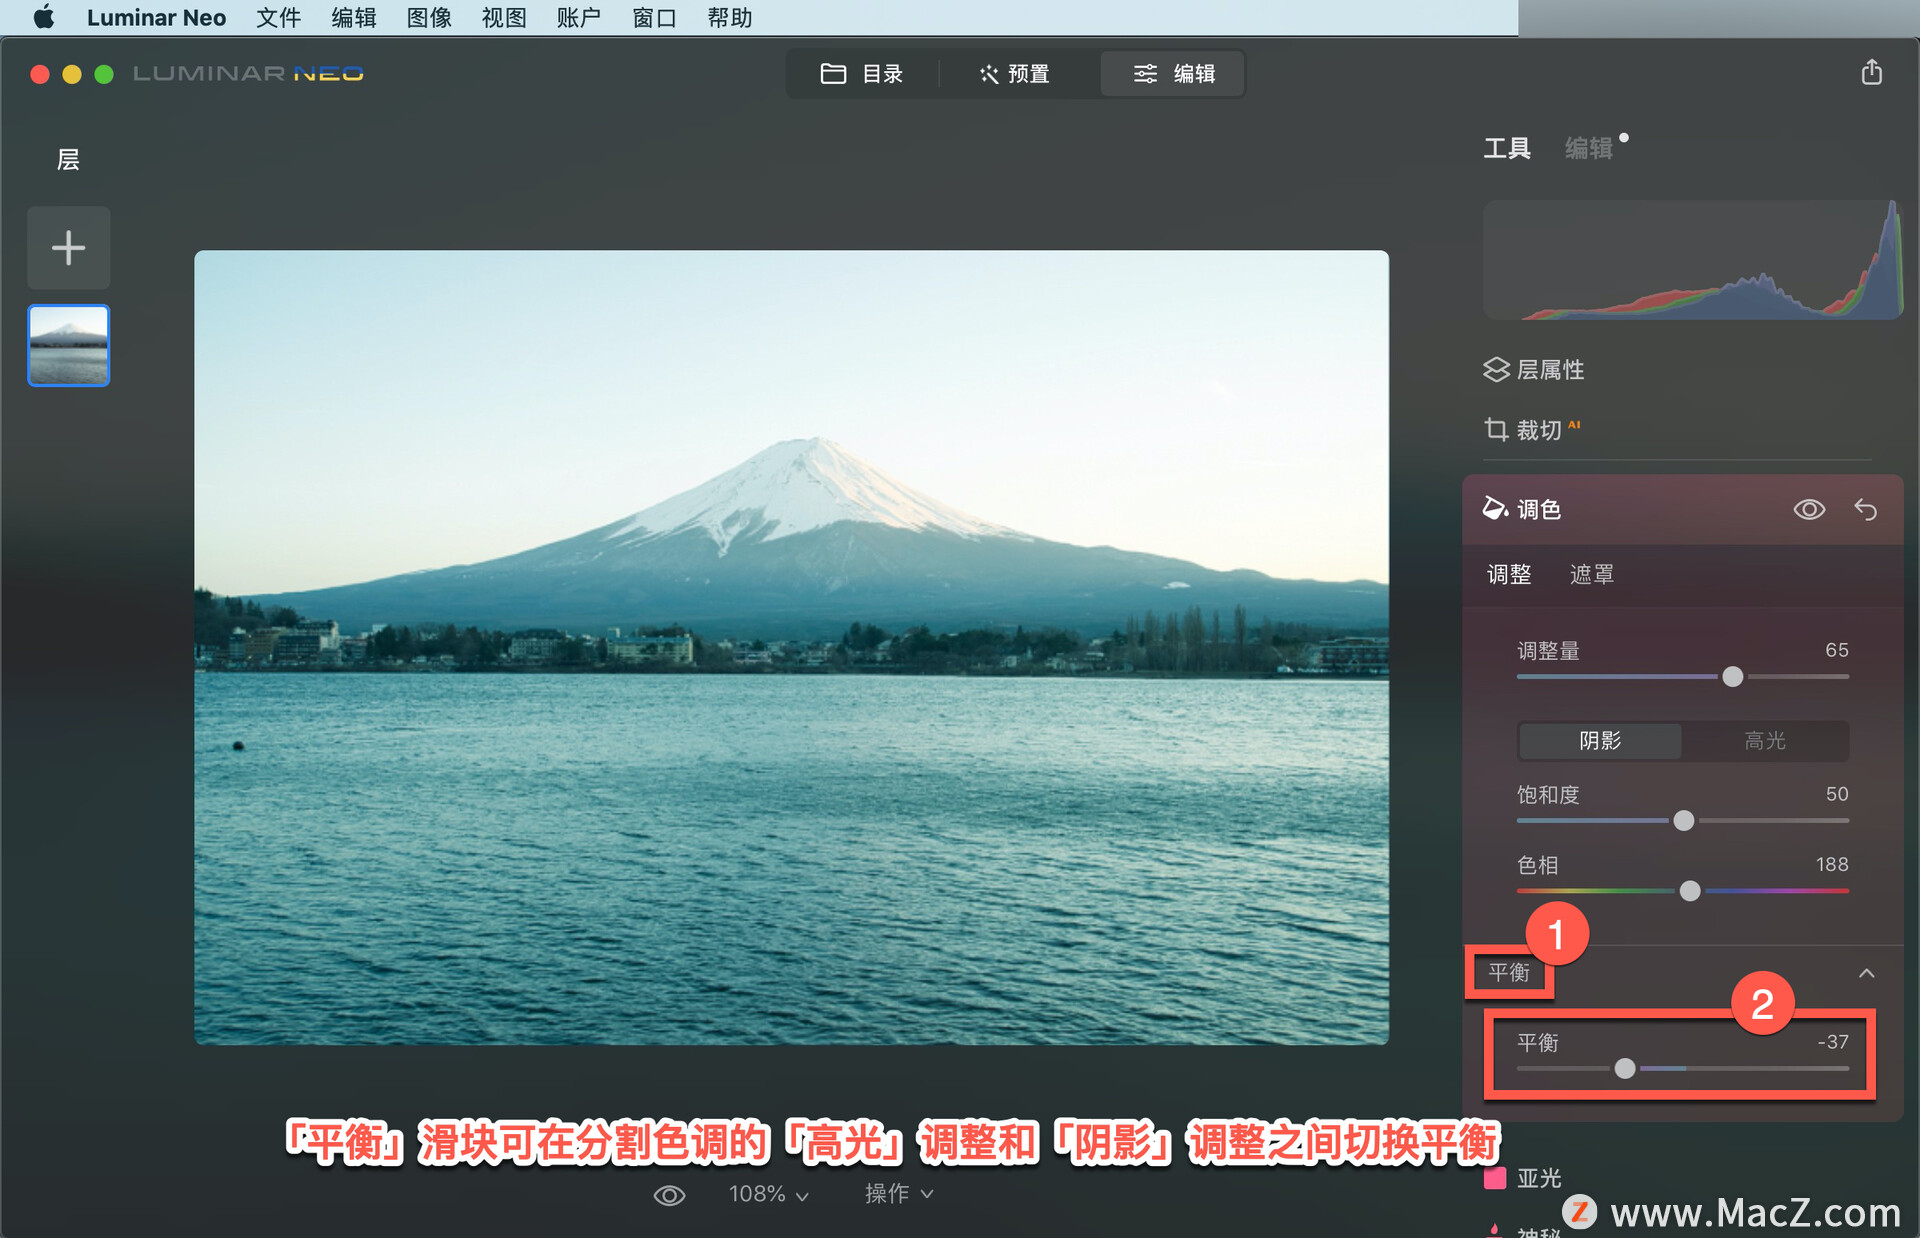This screenshot has height=1238, width=1920.
Task: Click the 调整量 value 65
Action: pyautogui.click(x=1836, y=650)
